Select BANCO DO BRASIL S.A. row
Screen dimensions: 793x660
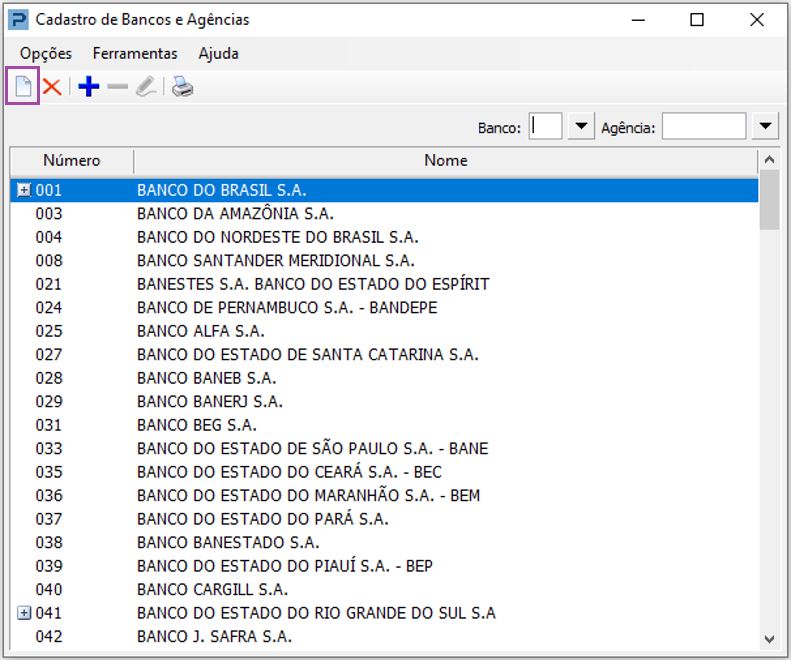[384, 190]
